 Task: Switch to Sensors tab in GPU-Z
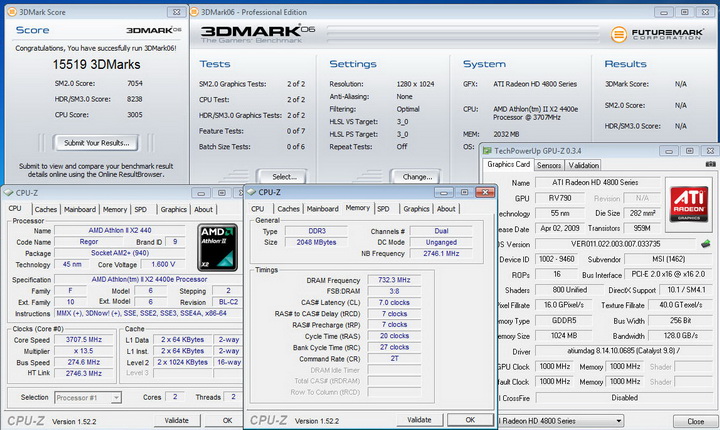549,165
